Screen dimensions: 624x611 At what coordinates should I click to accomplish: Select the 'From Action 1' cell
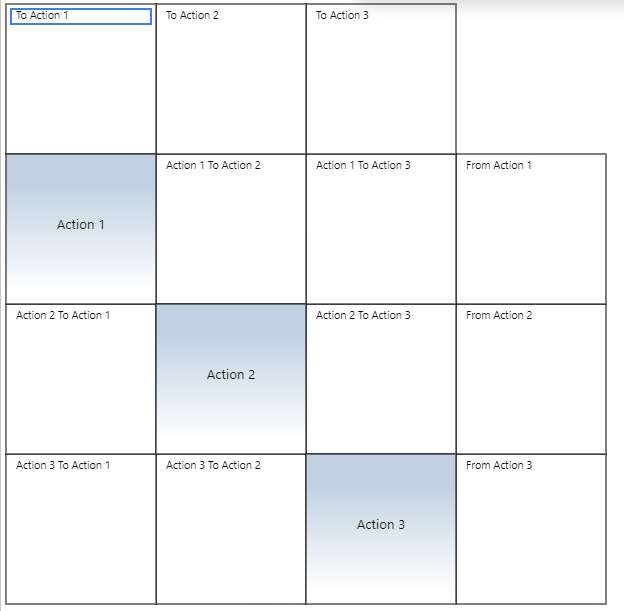click(531, 230)
